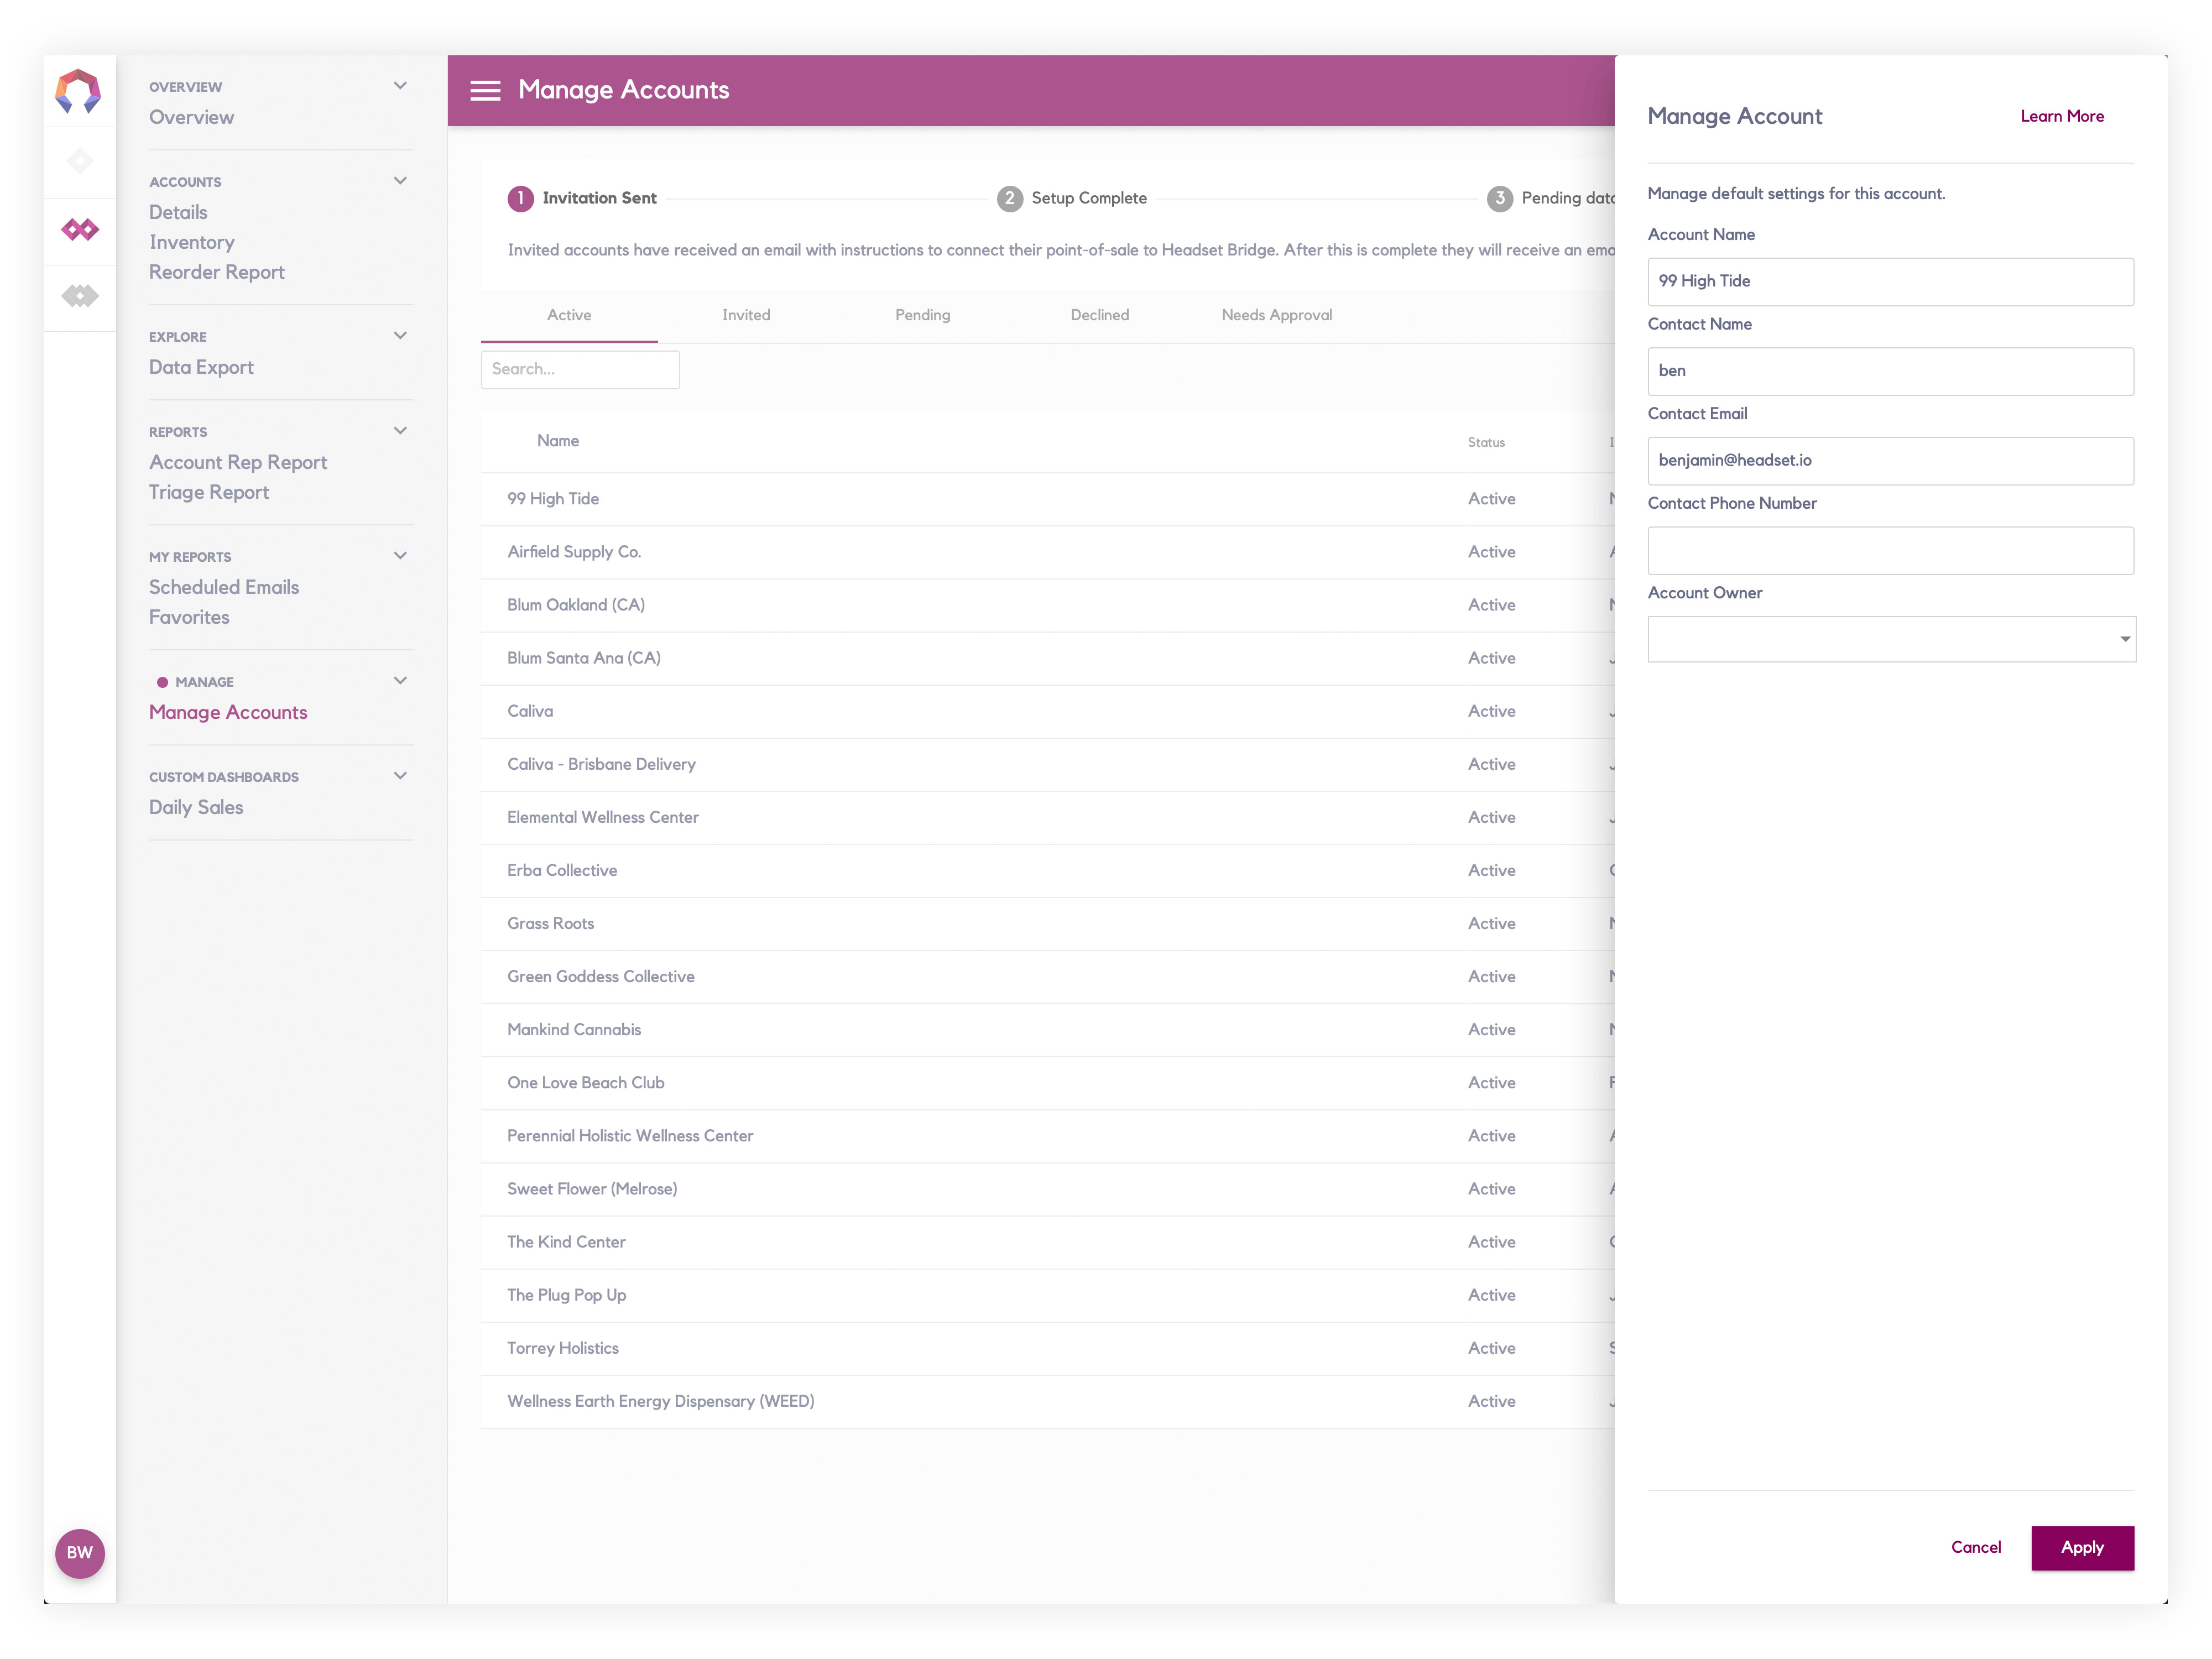Switch to the Active tab
Image resolution: width=2212 pixels, height=1659 pixels.
(x=569, y=315)
